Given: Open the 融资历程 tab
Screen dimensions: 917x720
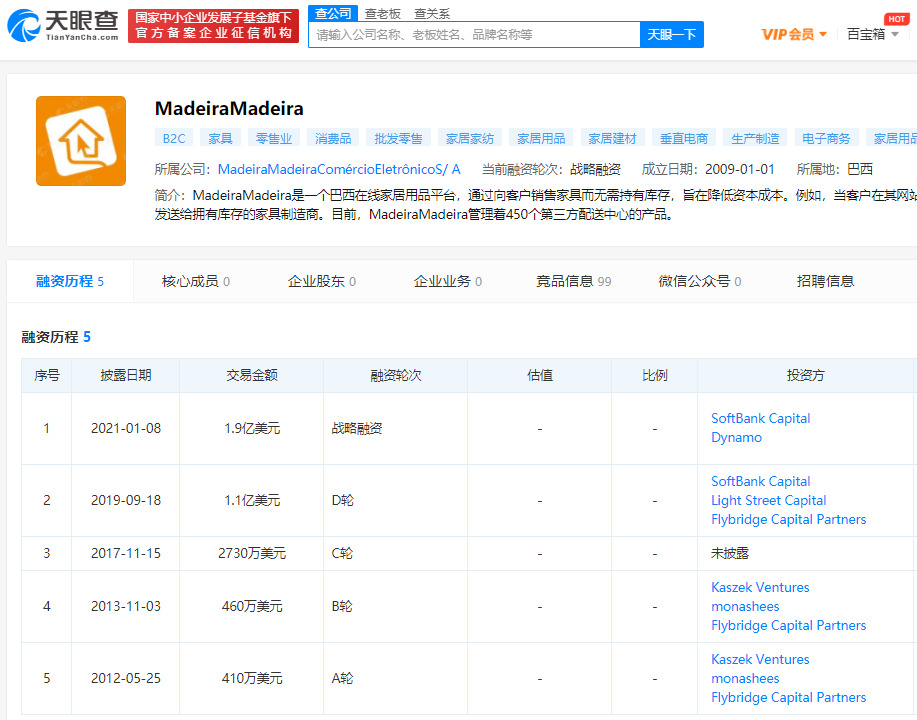Looking at the screenshot, I should click(x=70, y=281).
